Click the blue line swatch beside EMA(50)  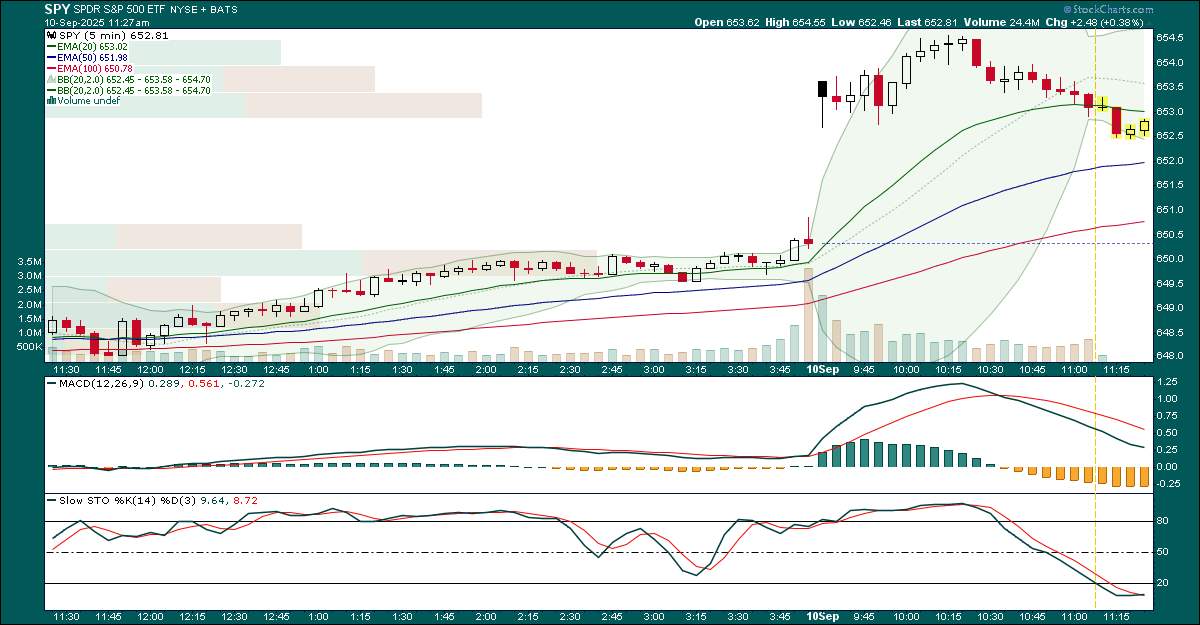pos(51,57)
